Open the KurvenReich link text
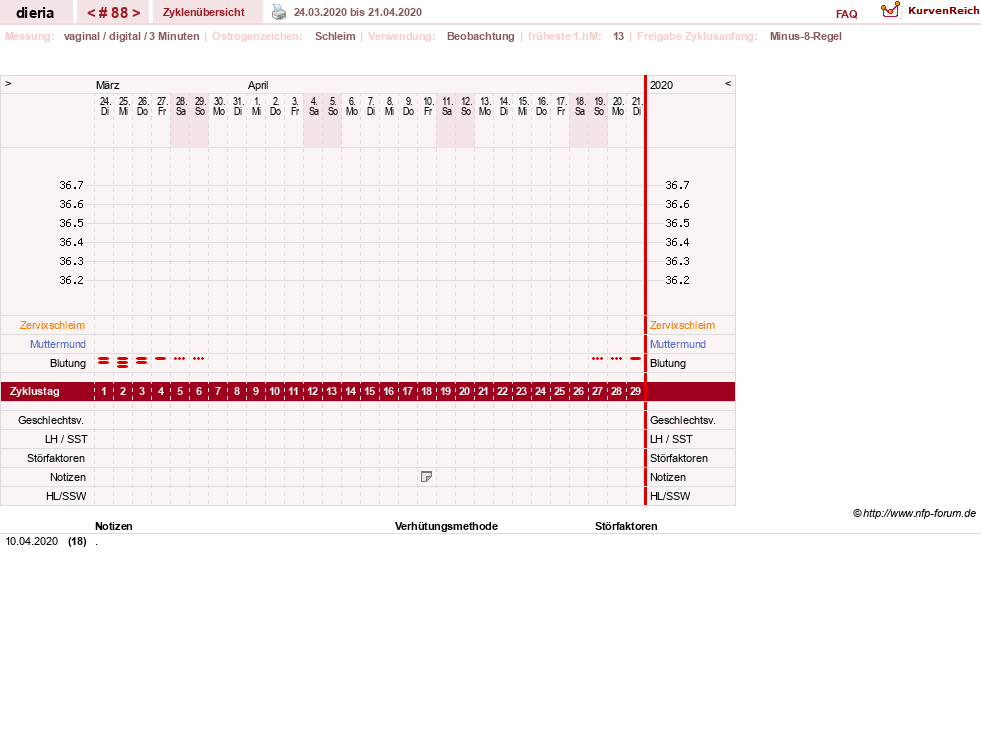Image resolution: width=981 pixels, height=745 pixels. pos(943,11)
